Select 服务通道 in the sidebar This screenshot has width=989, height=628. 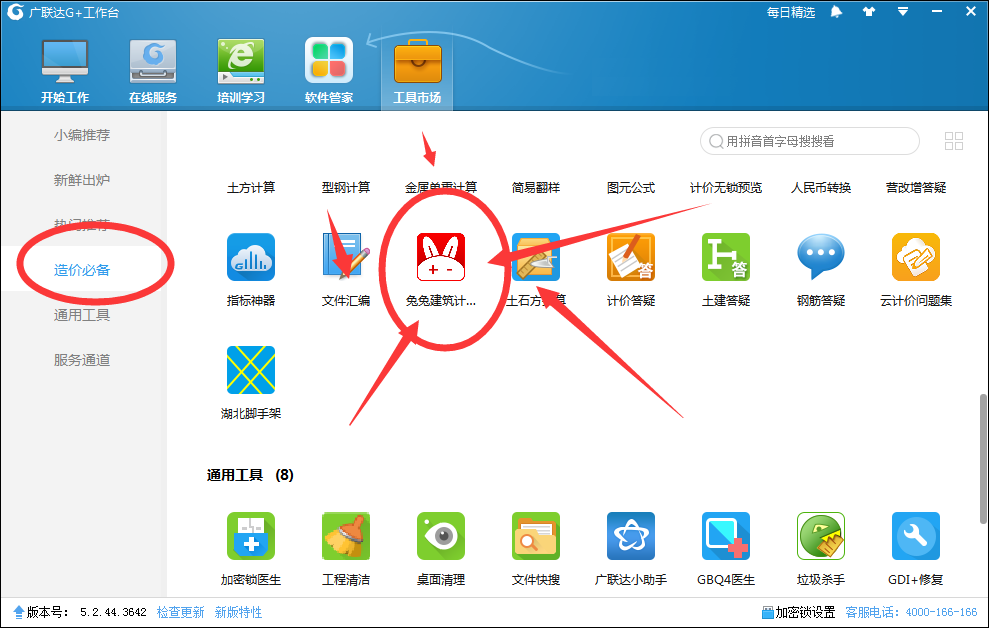pos(82,360)
